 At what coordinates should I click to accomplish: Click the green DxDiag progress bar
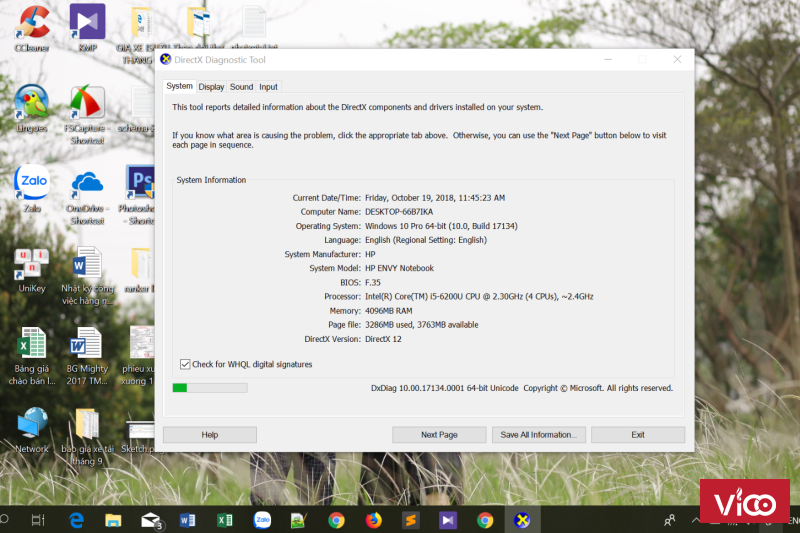210,388
